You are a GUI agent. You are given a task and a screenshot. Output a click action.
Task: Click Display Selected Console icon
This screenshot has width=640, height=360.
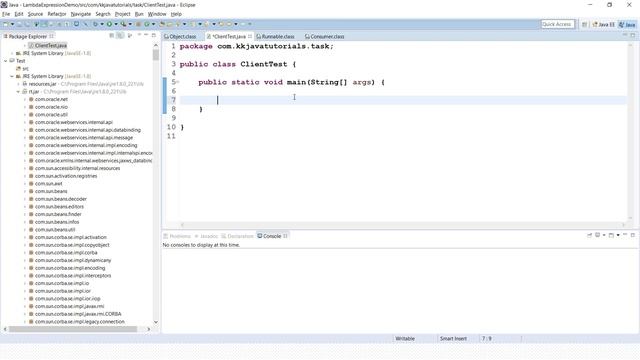pyautogui.click(x=598, y=236)
